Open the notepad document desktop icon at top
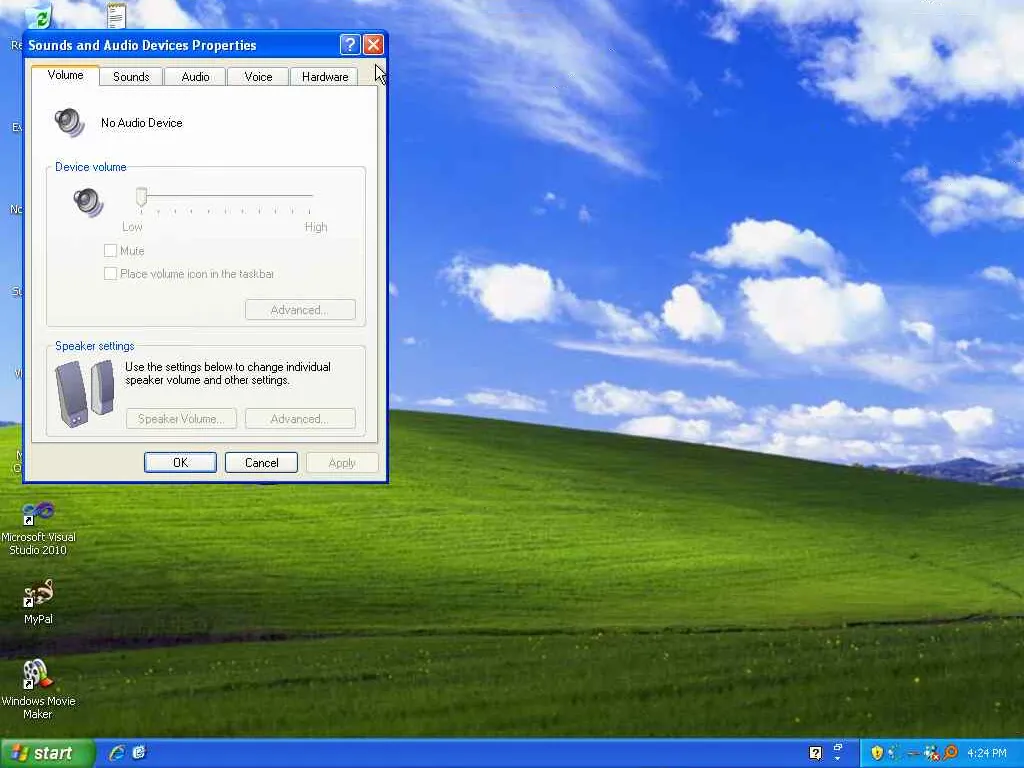Image resolution: width=1024 pixels, height=768 pixels. (x=116, y=16)
